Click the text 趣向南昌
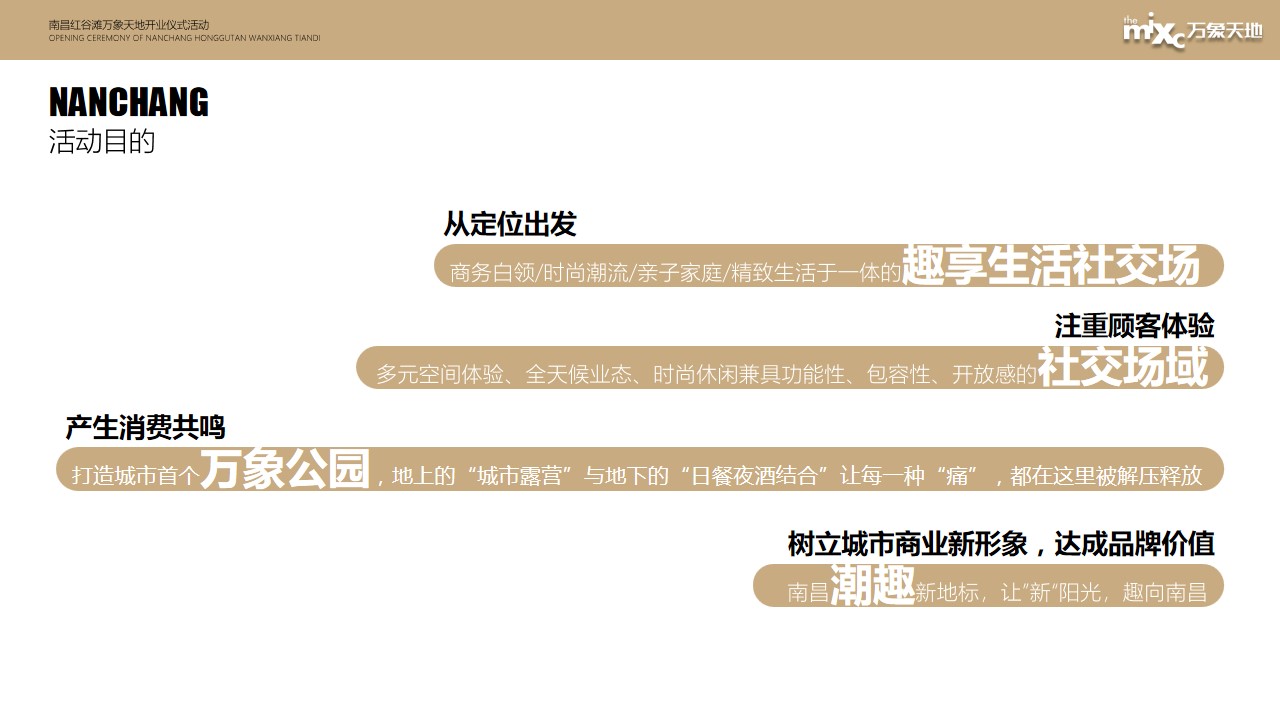 (1165, 593)
